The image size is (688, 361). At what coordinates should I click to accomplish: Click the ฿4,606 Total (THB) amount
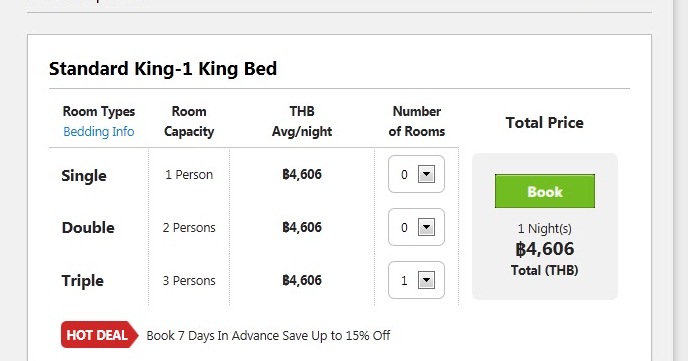(x=545, y=249)
